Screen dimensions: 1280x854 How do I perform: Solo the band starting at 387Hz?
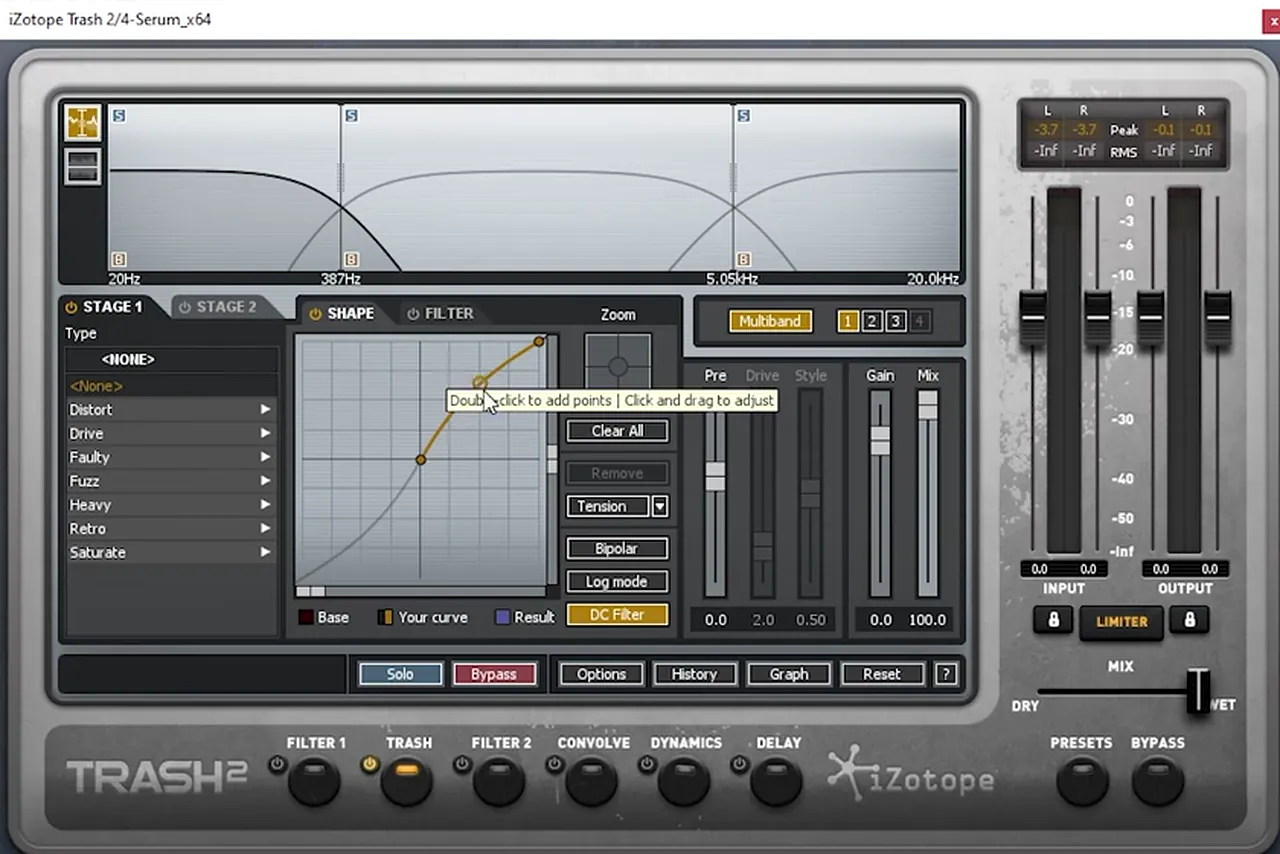[351, 116]
